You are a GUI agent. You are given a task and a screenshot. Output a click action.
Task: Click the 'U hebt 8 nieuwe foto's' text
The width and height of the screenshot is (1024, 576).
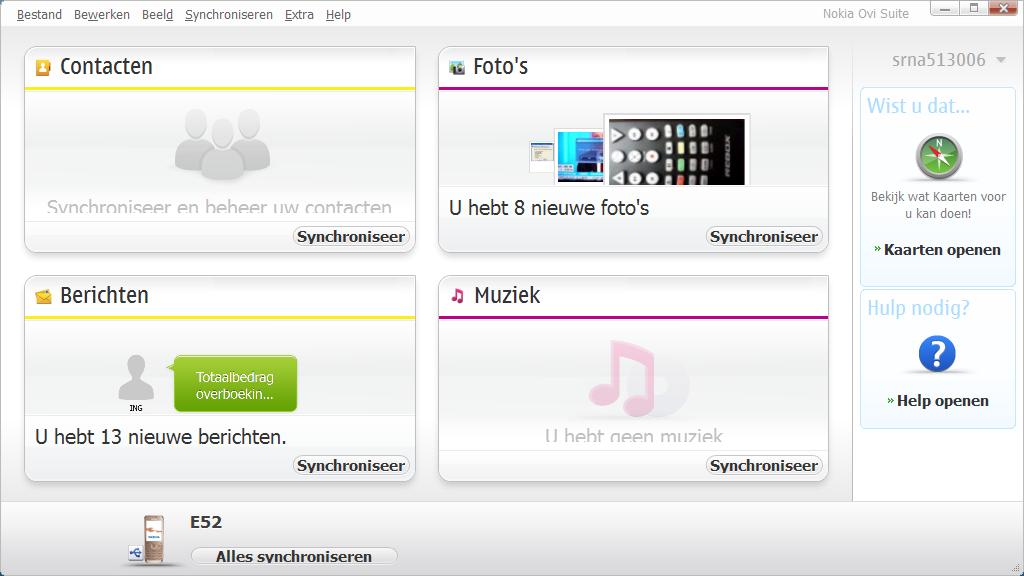549,208
